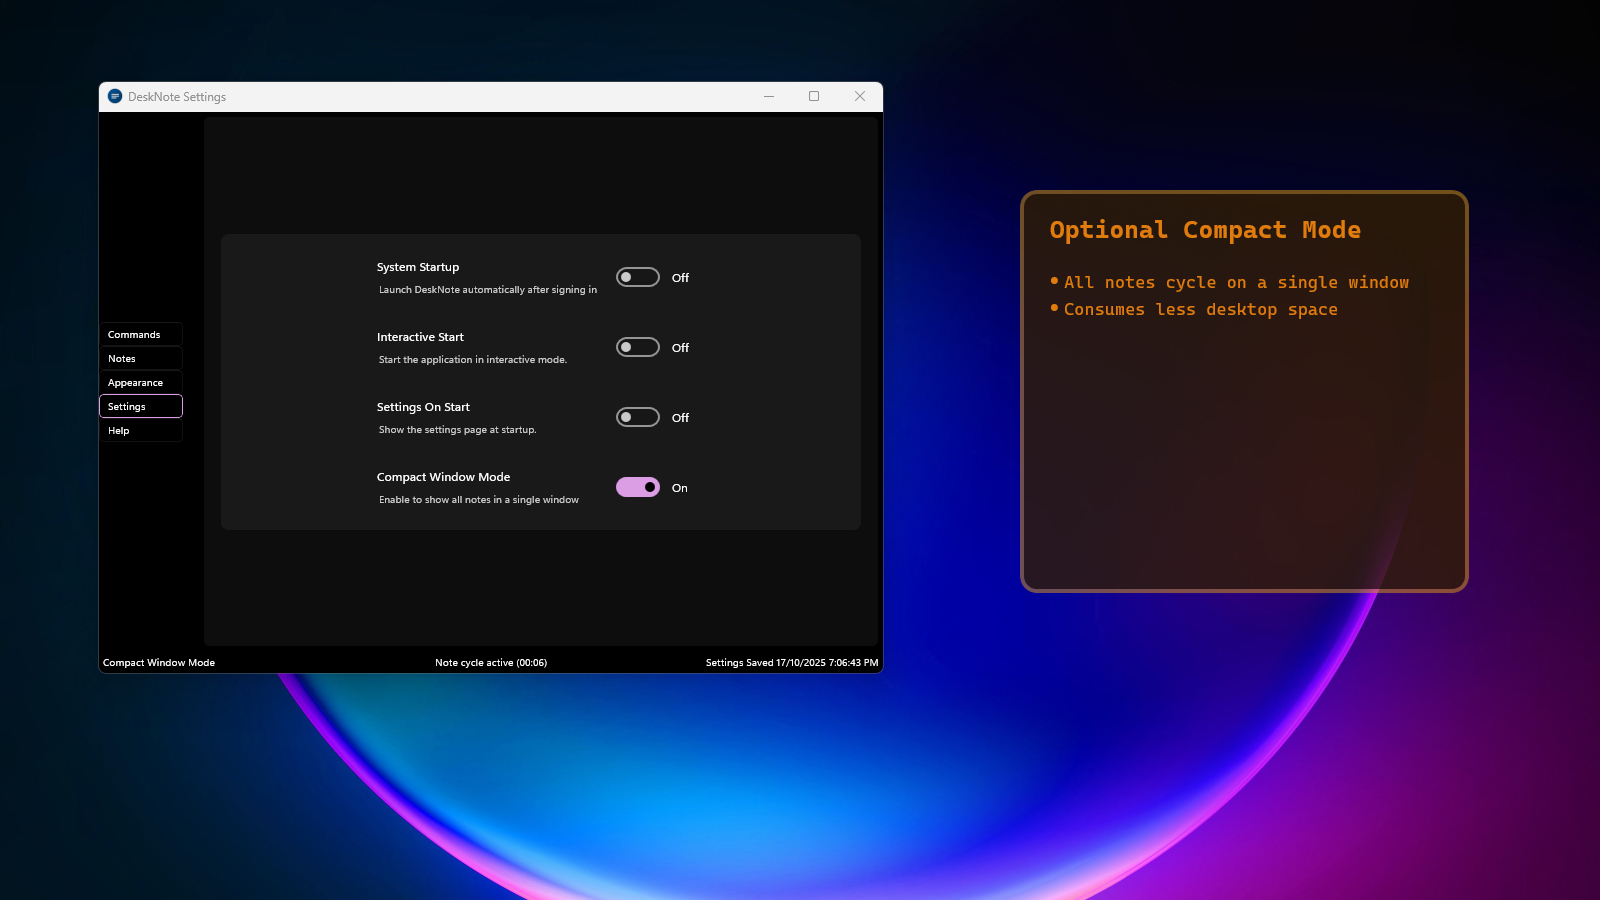1600x900 pixels.
Task: Click the Interactive Start description text
Action: point(472,359)
